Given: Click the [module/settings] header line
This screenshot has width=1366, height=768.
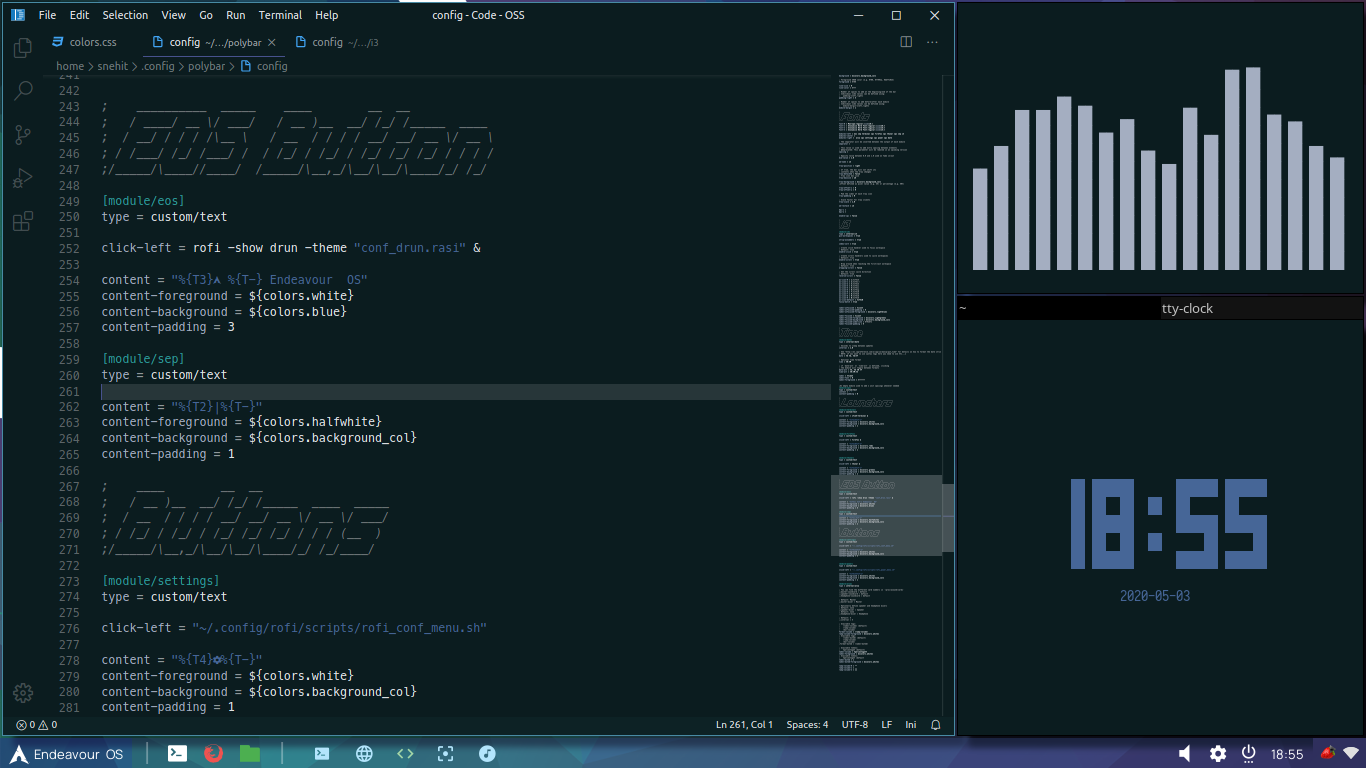Looking at the screenshot, I should pos(160,581).
